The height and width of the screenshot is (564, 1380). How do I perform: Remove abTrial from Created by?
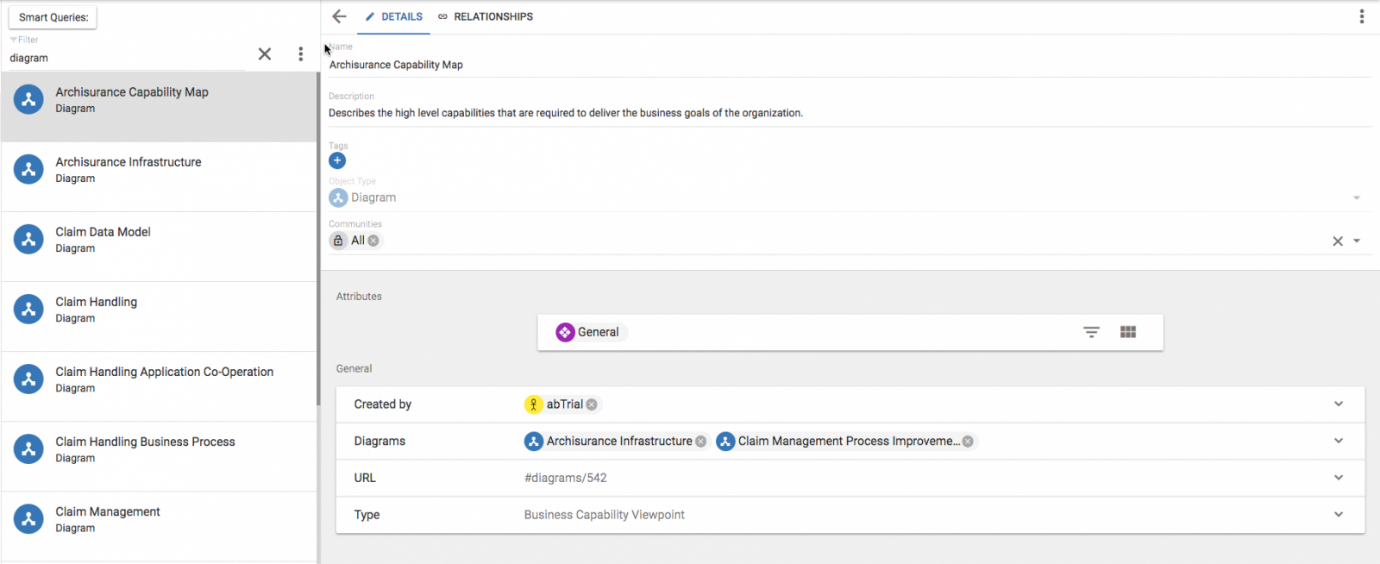click(592, 405)
